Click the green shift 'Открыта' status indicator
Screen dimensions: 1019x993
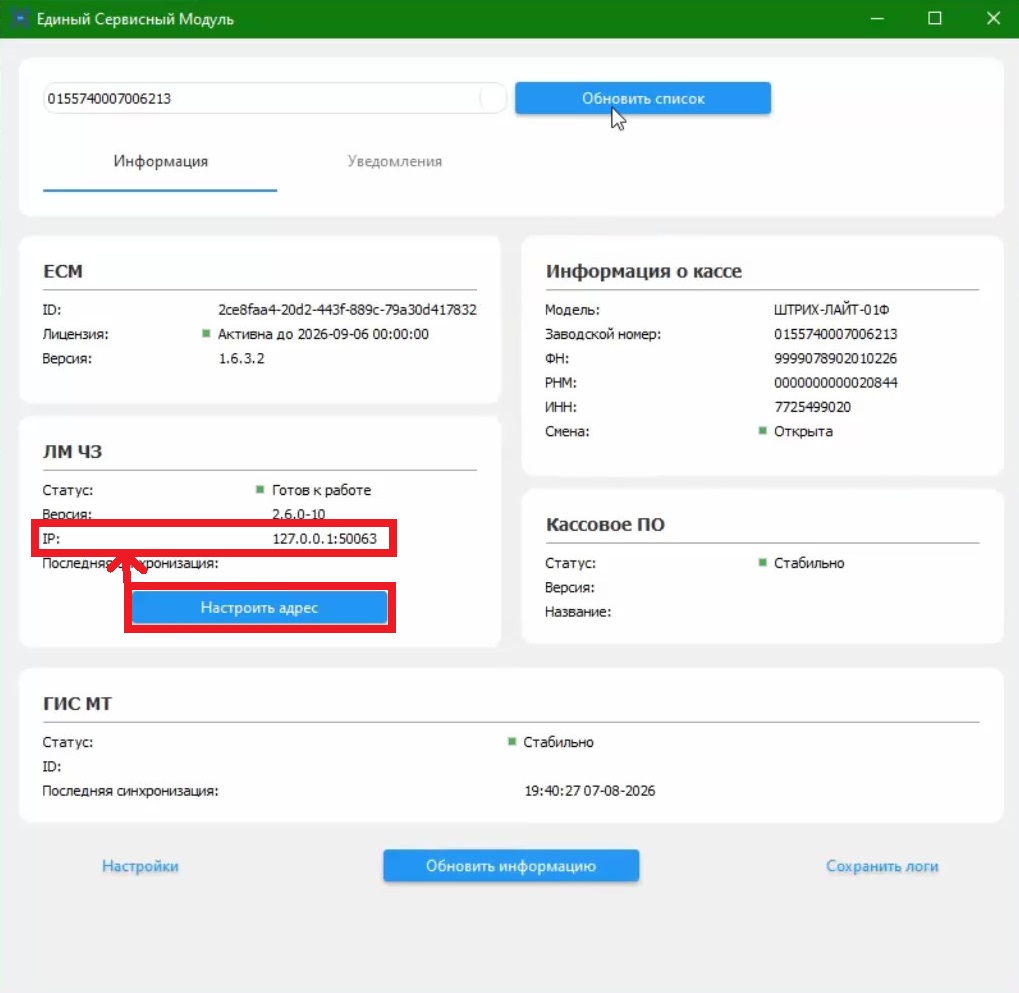point(762,430)
